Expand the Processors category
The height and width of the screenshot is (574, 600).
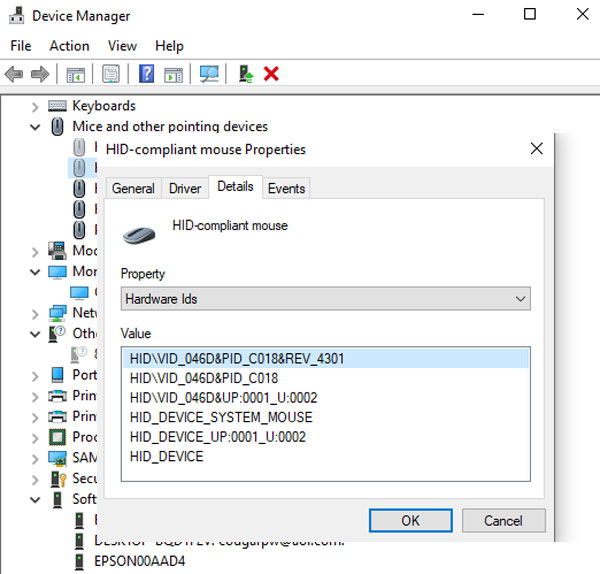[35, 438]
